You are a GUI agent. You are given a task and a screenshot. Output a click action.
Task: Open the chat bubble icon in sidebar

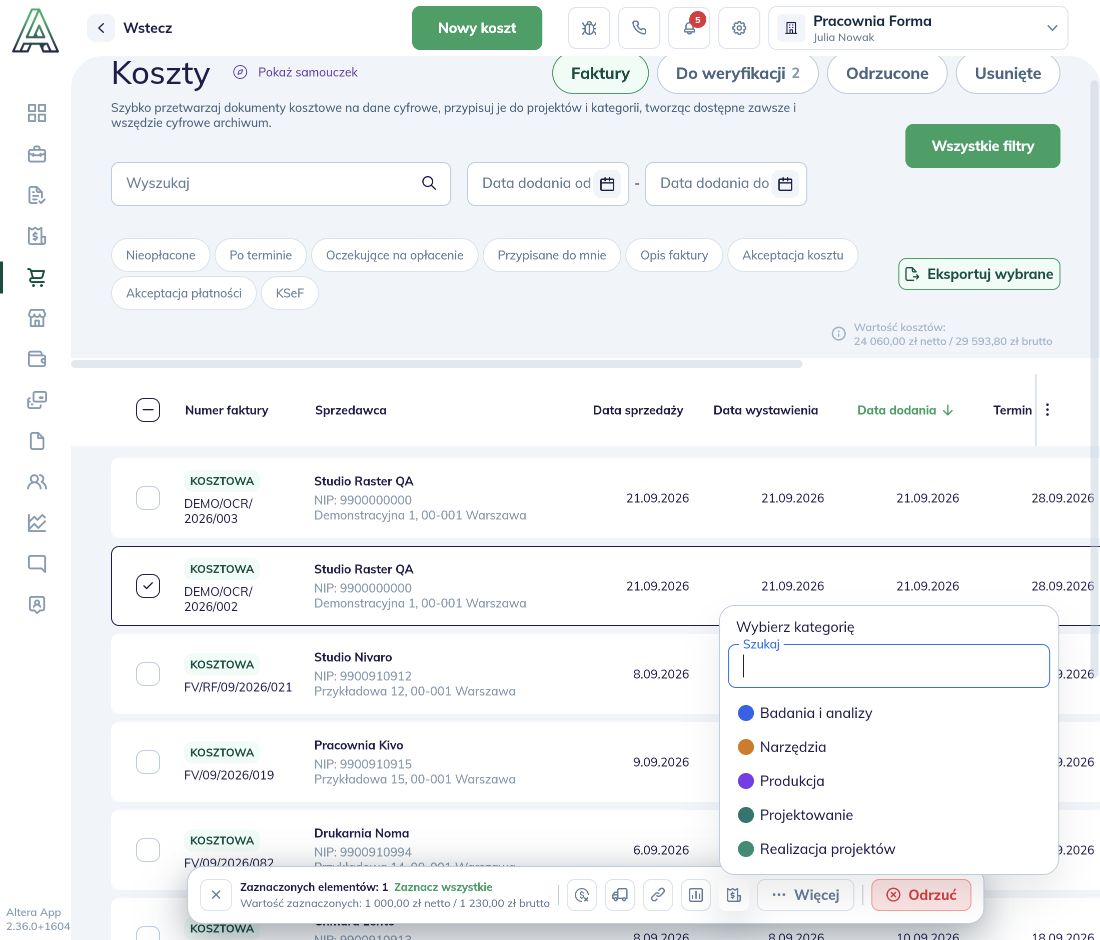click(36, 563)
